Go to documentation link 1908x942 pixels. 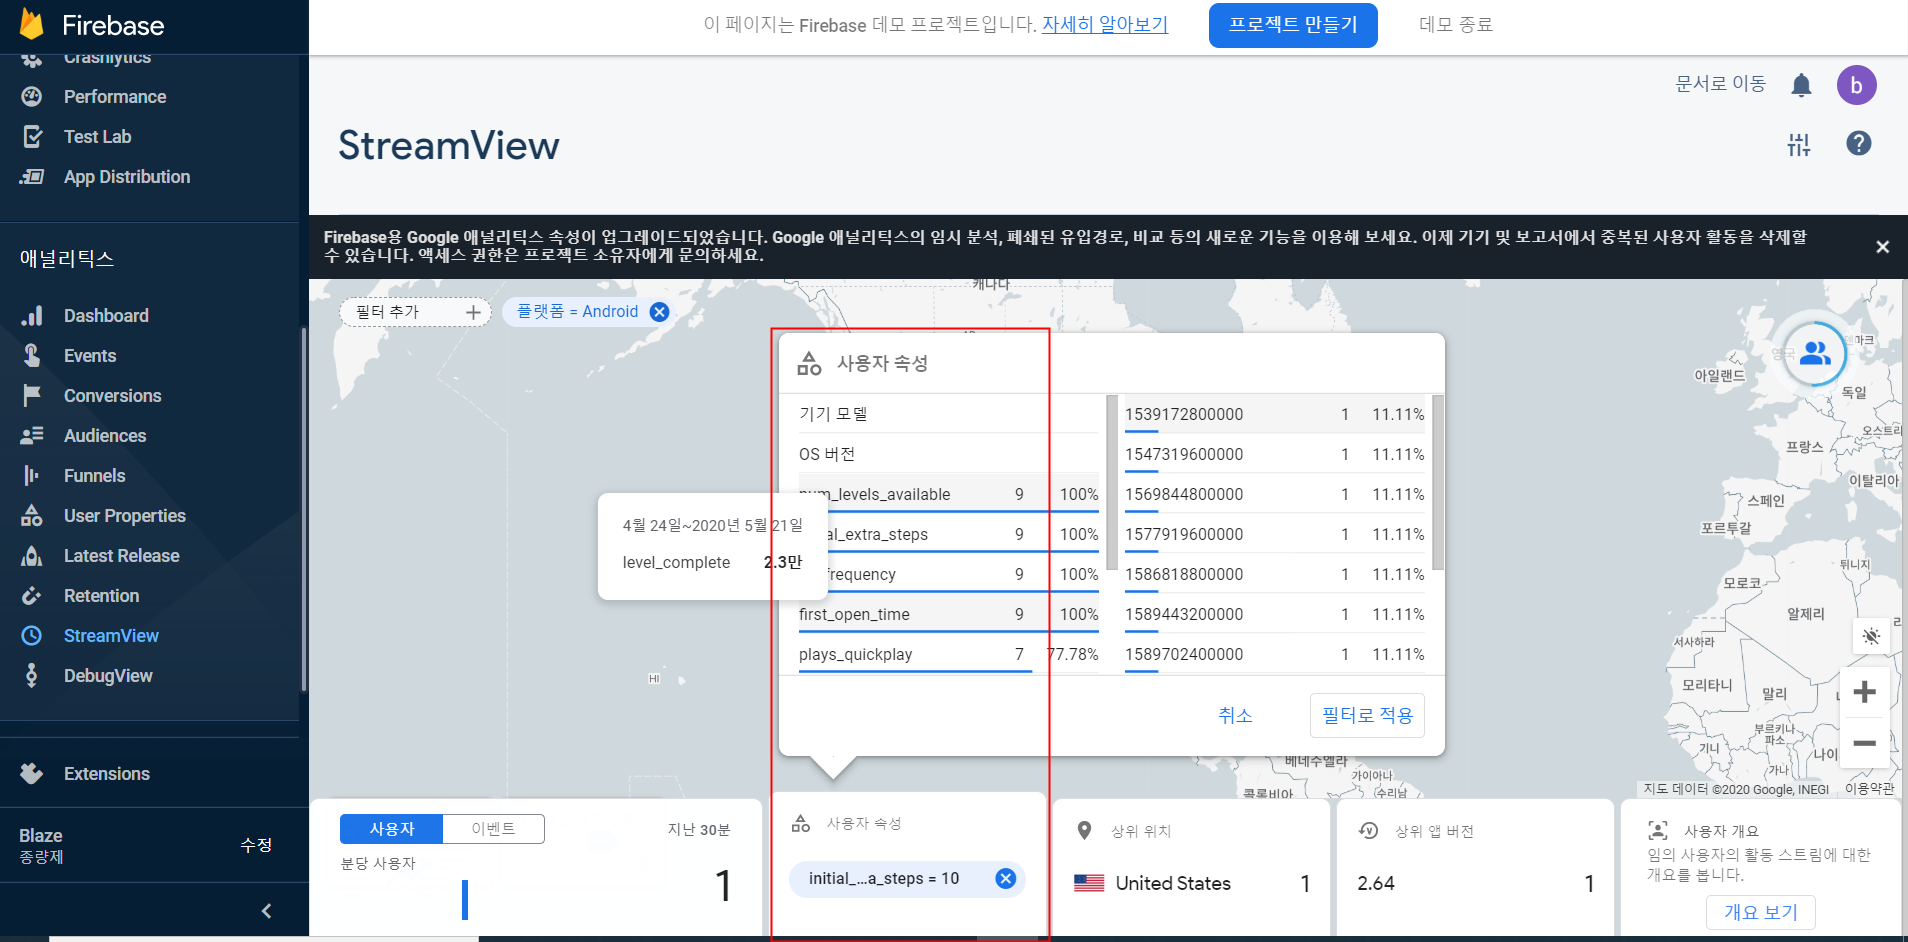point(1720,84)
